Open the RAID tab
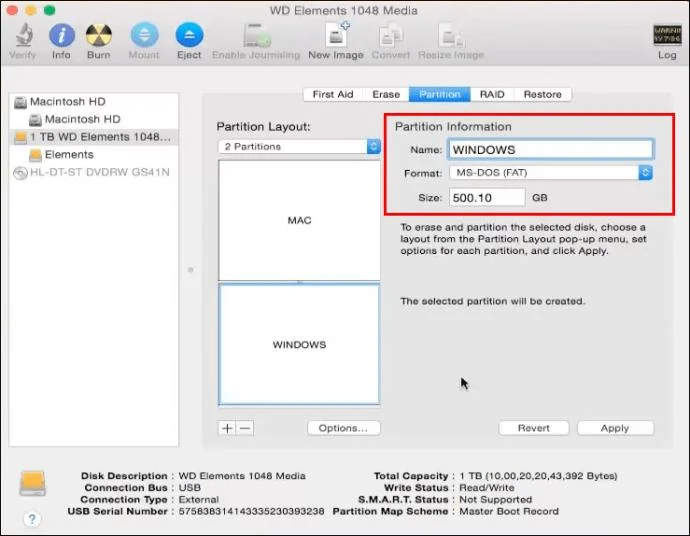Viewport: 690px width, 536px height. 492,94
